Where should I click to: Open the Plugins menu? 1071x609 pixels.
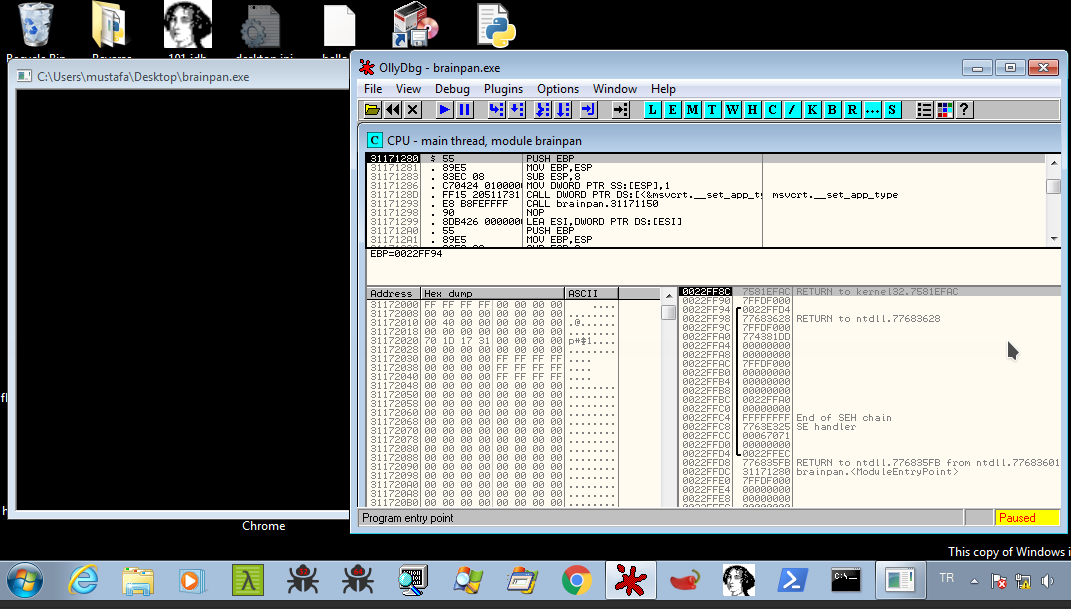tap(503, 89)
